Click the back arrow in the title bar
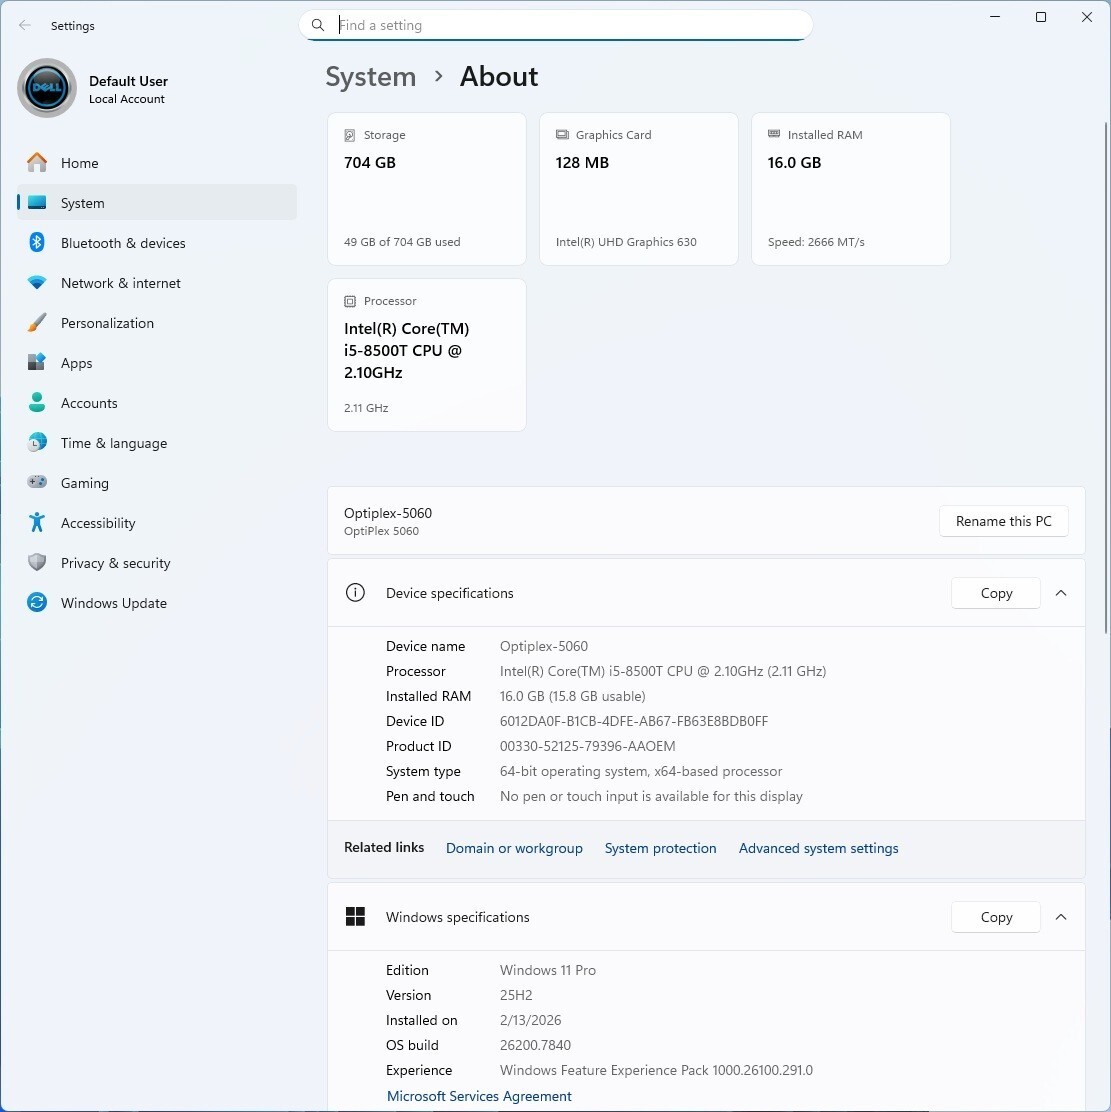 (25, 26)
